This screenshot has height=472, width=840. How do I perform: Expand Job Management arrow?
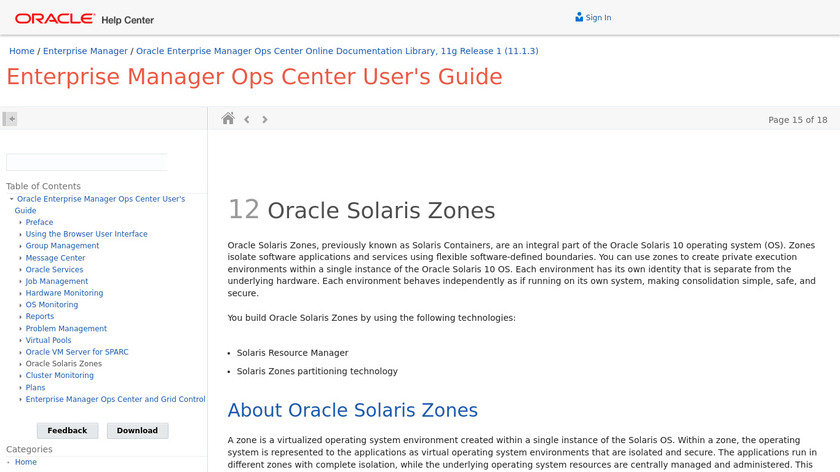tap(20, 281)
